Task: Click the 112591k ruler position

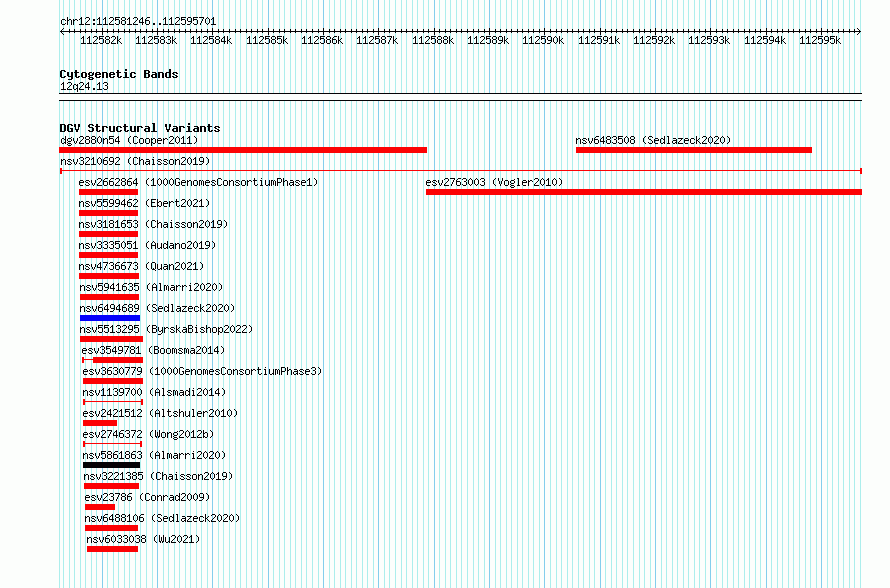Action: click(599, 40)
